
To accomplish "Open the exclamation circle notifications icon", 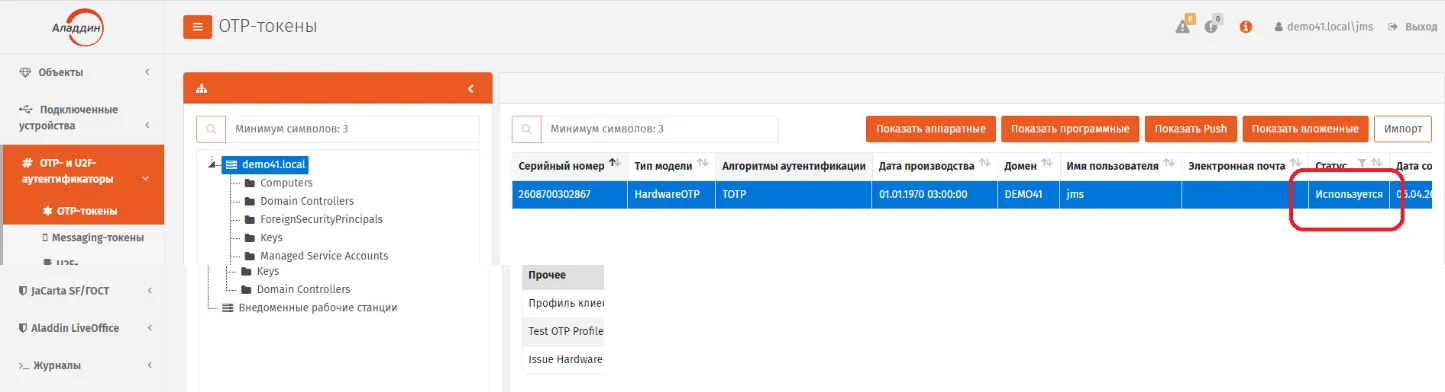I will tap(1211, 27).
